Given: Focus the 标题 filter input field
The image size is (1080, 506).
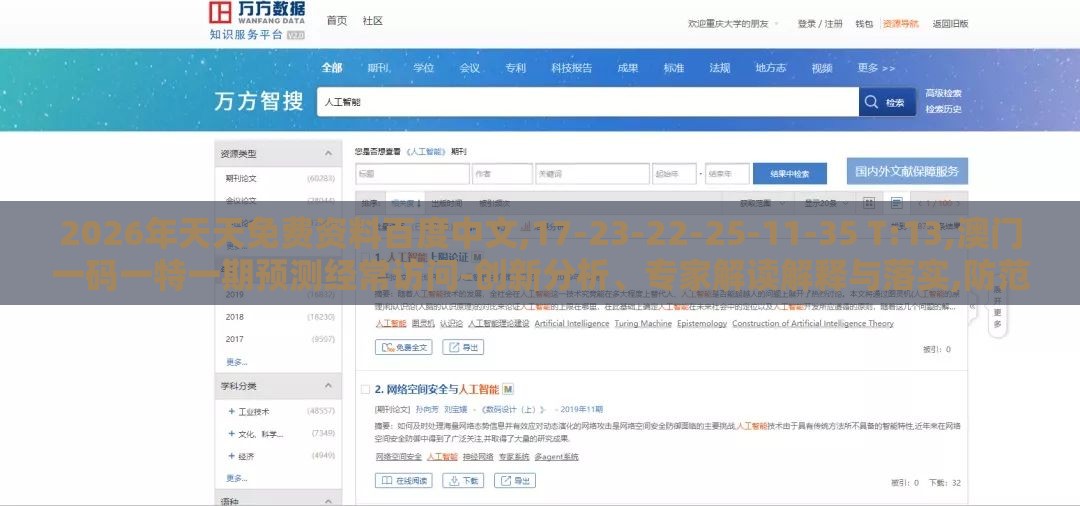Looking at the screenshot, I should point(412,173).
